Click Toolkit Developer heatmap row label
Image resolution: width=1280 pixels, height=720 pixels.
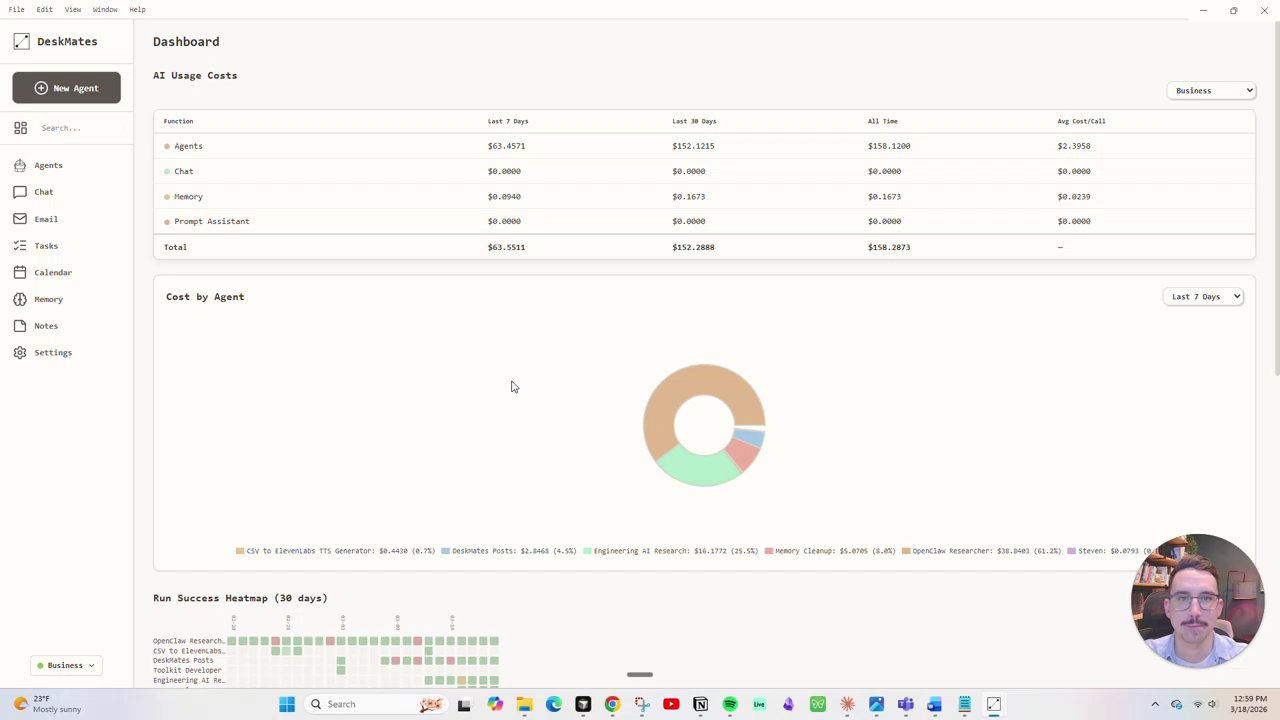coord(187,670)
